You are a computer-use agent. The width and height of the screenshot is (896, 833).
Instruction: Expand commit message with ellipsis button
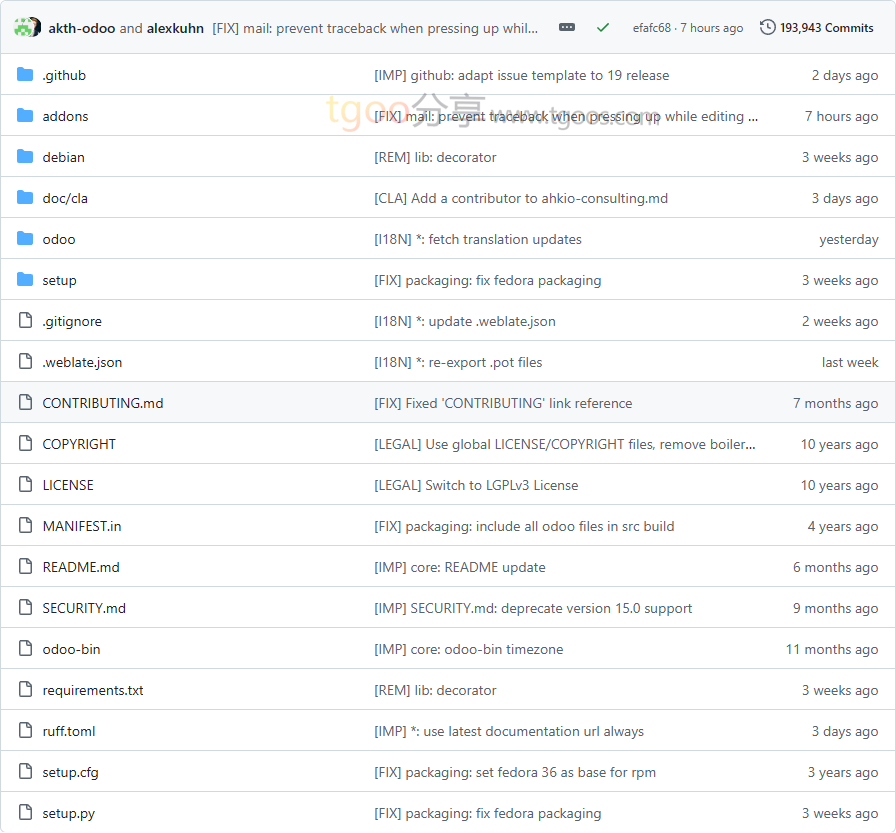567,28
